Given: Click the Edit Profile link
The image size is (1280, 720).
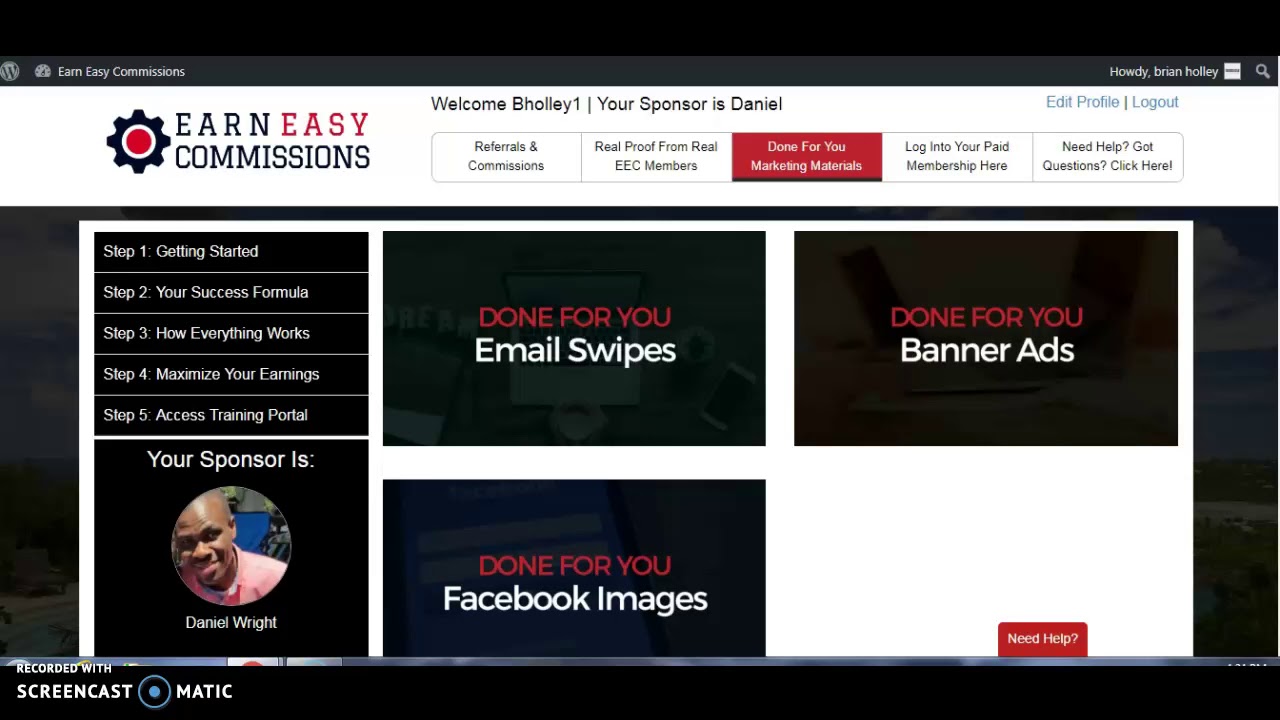Looking at the screenshot, I should (x=1082, y=102).
